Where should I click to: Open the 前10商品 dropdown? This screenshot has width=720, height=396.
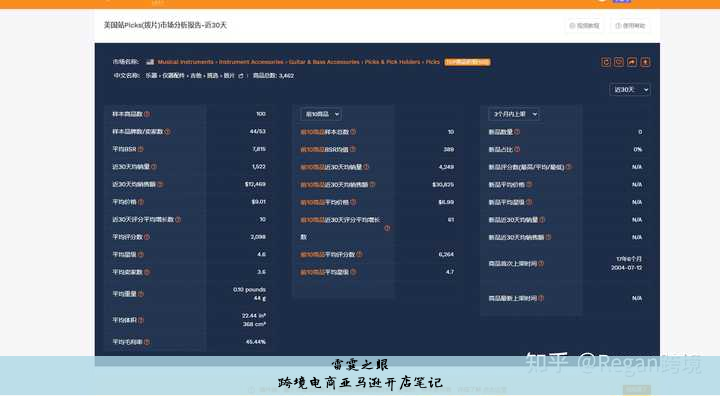coord(321,114)
